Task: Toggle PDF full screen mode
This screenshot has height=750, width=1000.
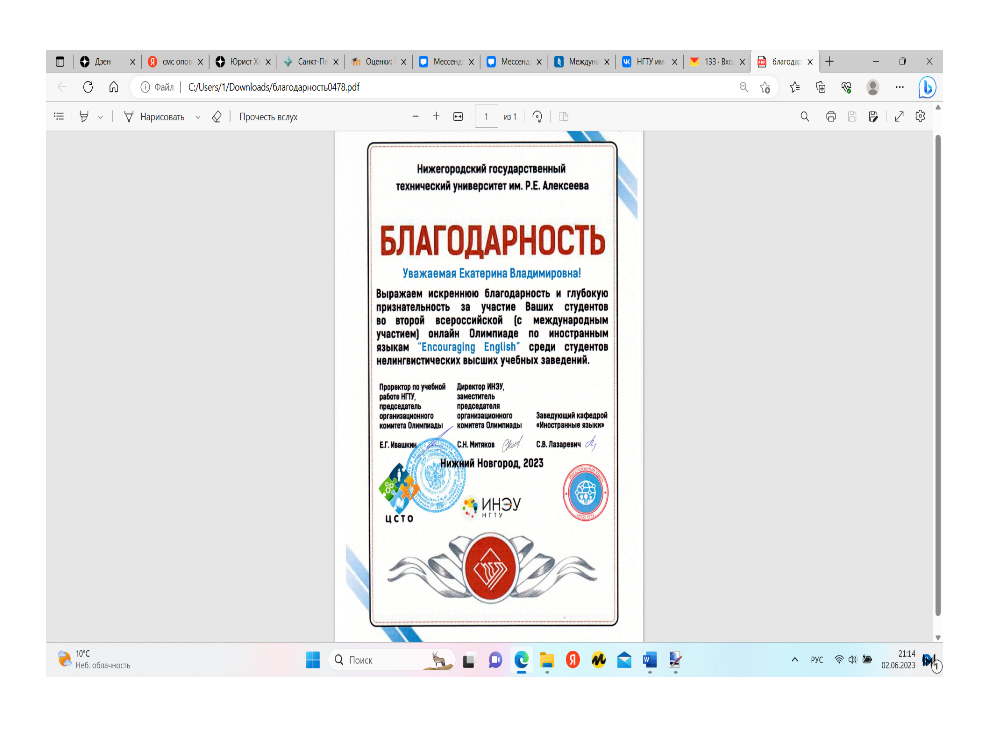Action: click(x=898, y=117)
